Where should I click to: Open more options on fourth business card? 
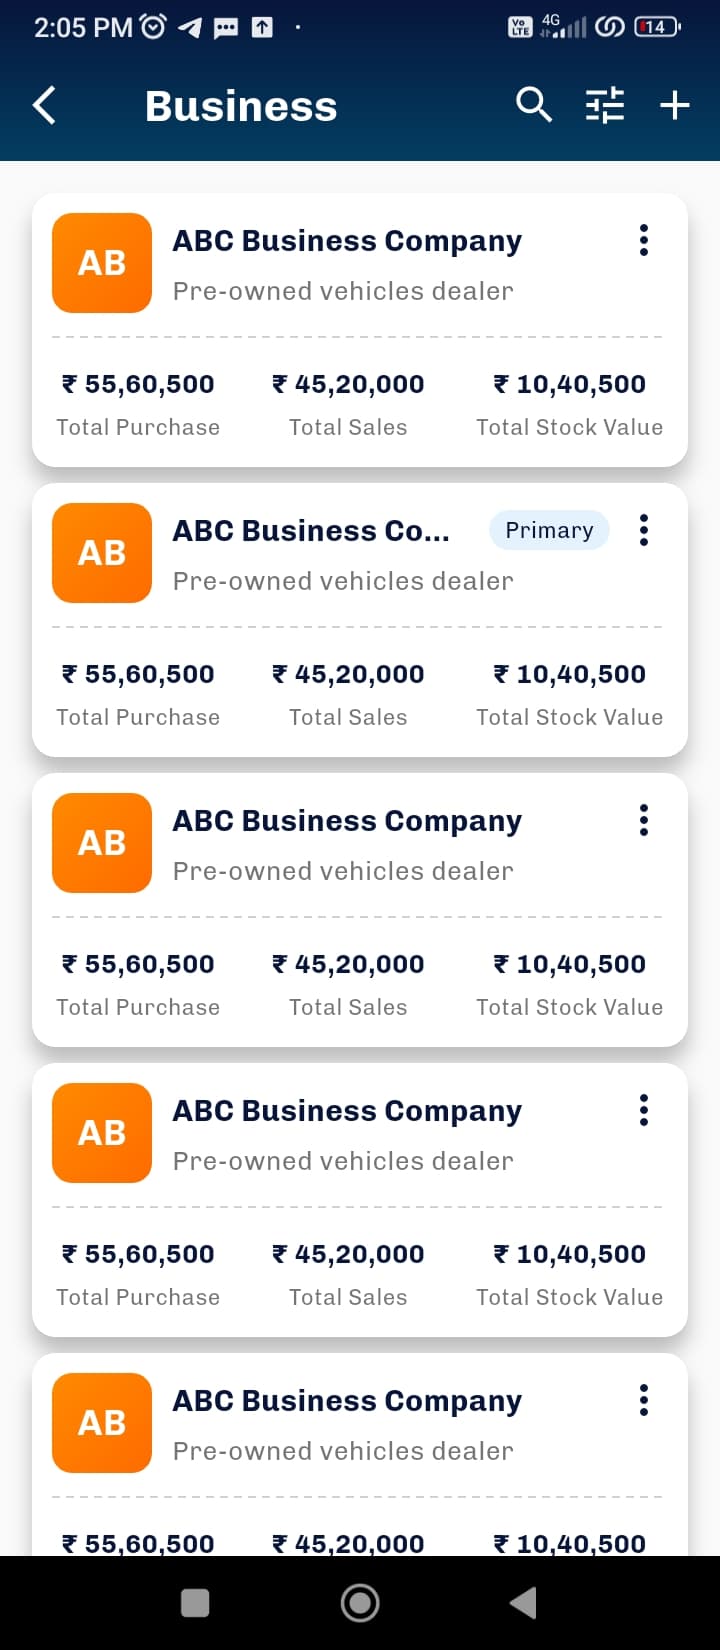[644, 1110]
